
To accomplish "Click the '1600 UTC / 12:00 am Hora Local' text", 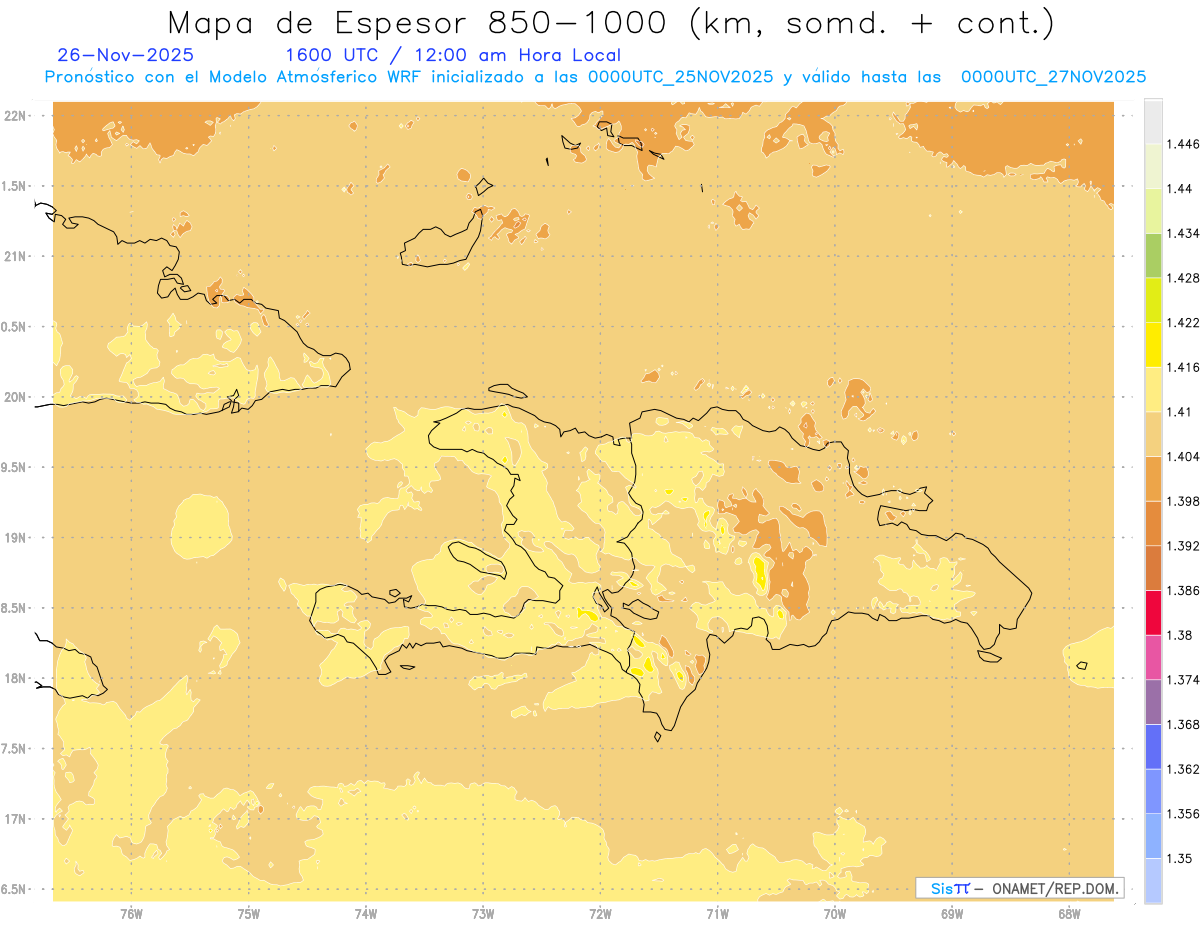I will tap(453, 55).
